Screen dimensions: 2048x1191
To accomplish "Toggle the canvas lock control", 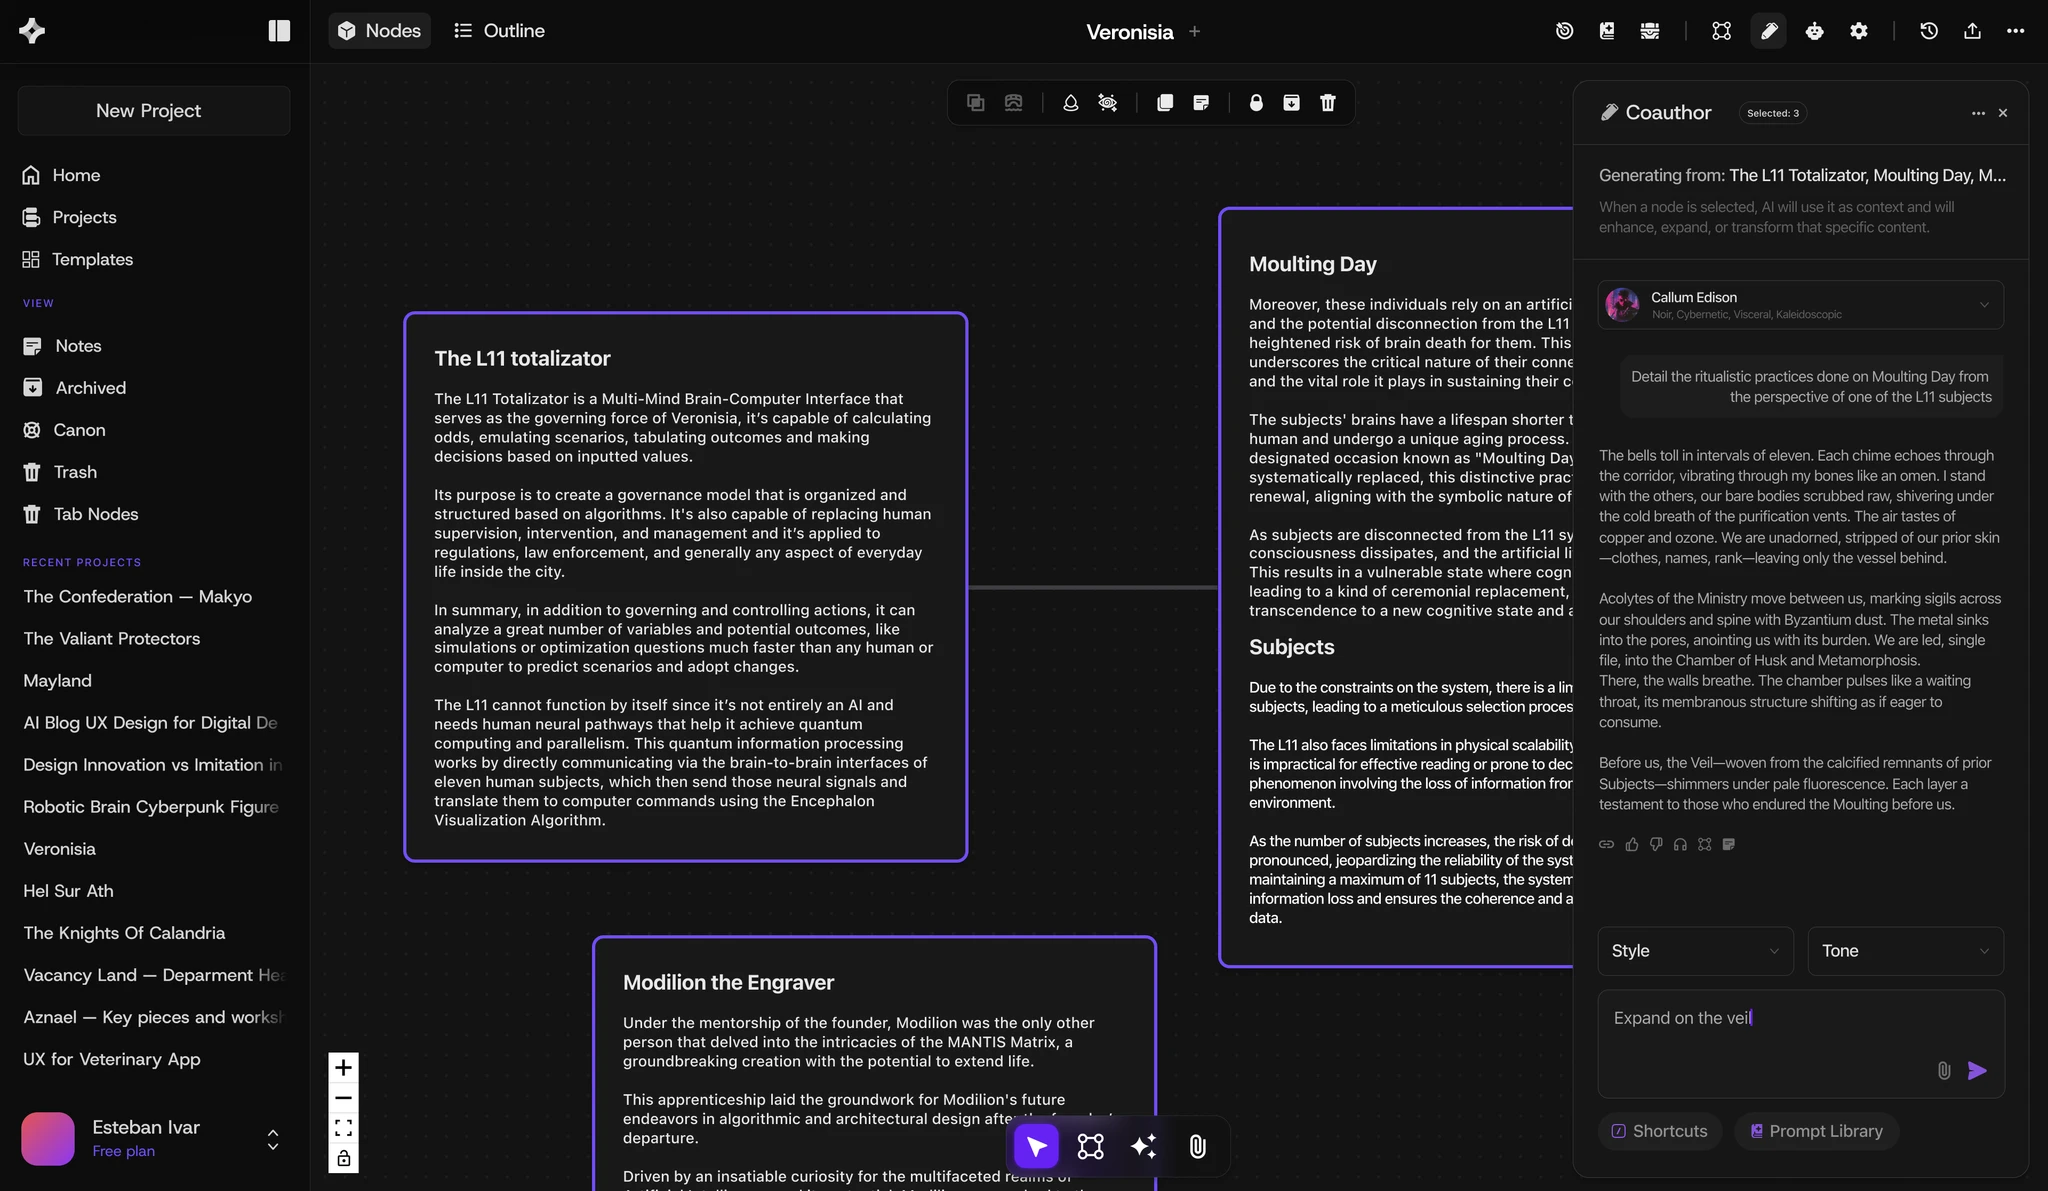I will click(x=343, y=1159).
